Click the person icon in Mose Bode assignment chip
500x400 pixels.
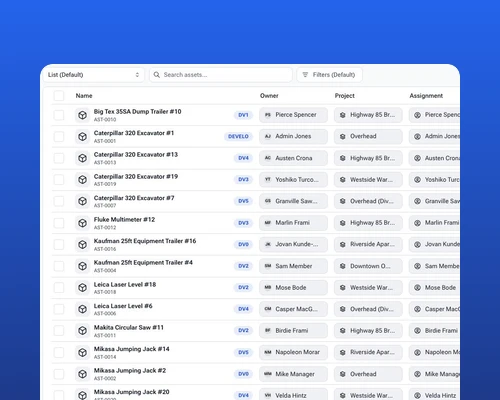tap(417, 288)
